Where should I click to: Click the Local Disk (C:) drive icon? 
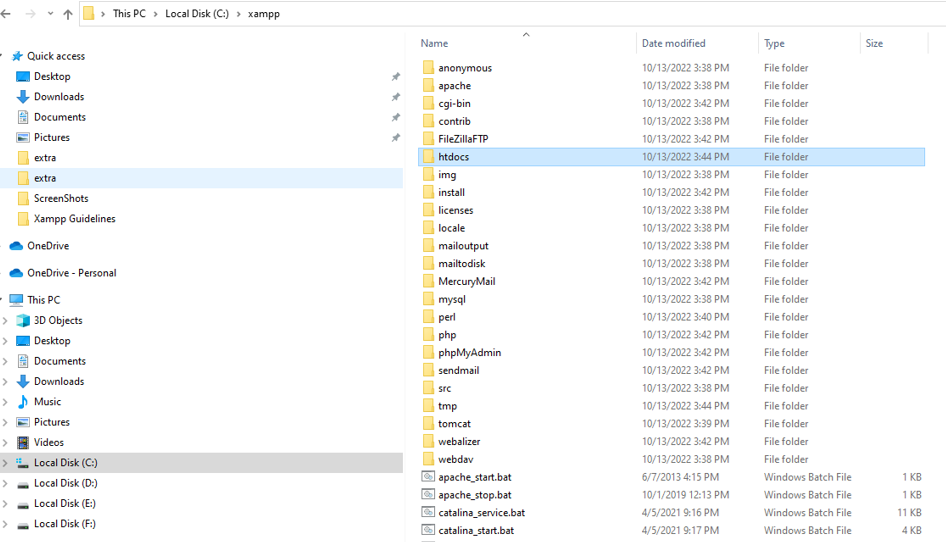pyautogui.click(x=23, y=463)
